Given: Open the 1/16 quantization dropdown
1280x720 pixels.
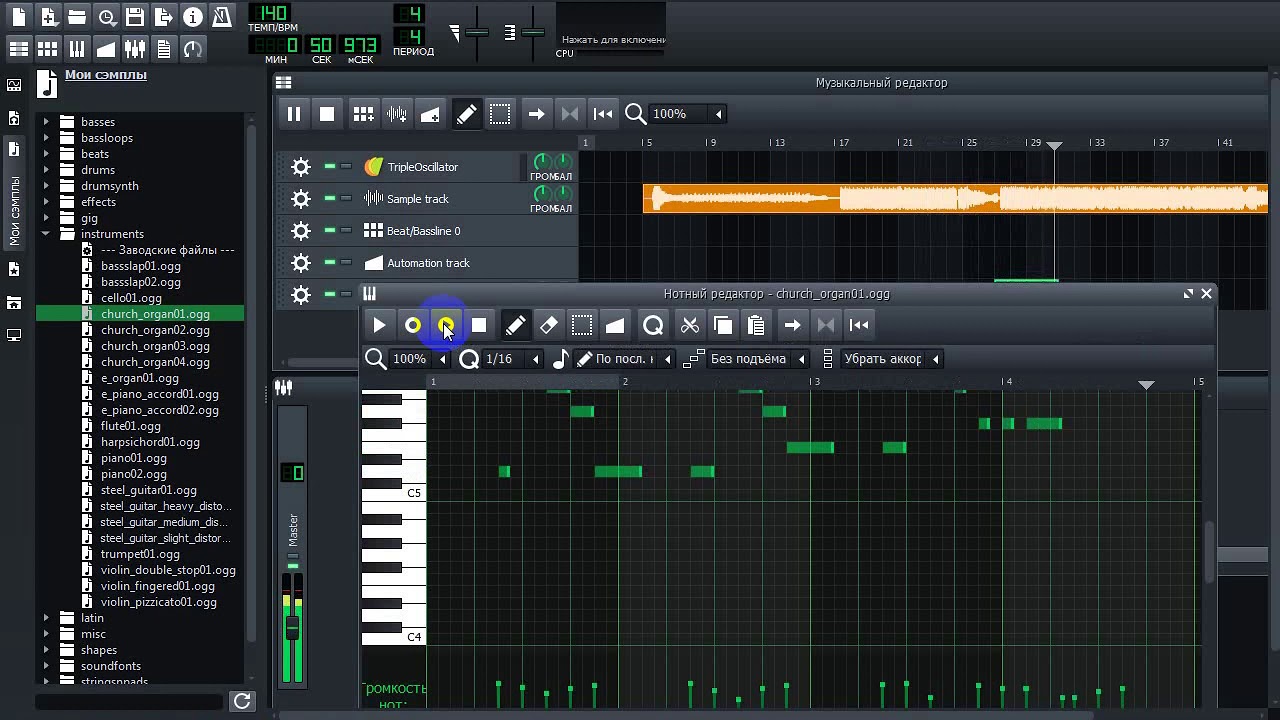Looking at the screenshot, I should point(512,359).
